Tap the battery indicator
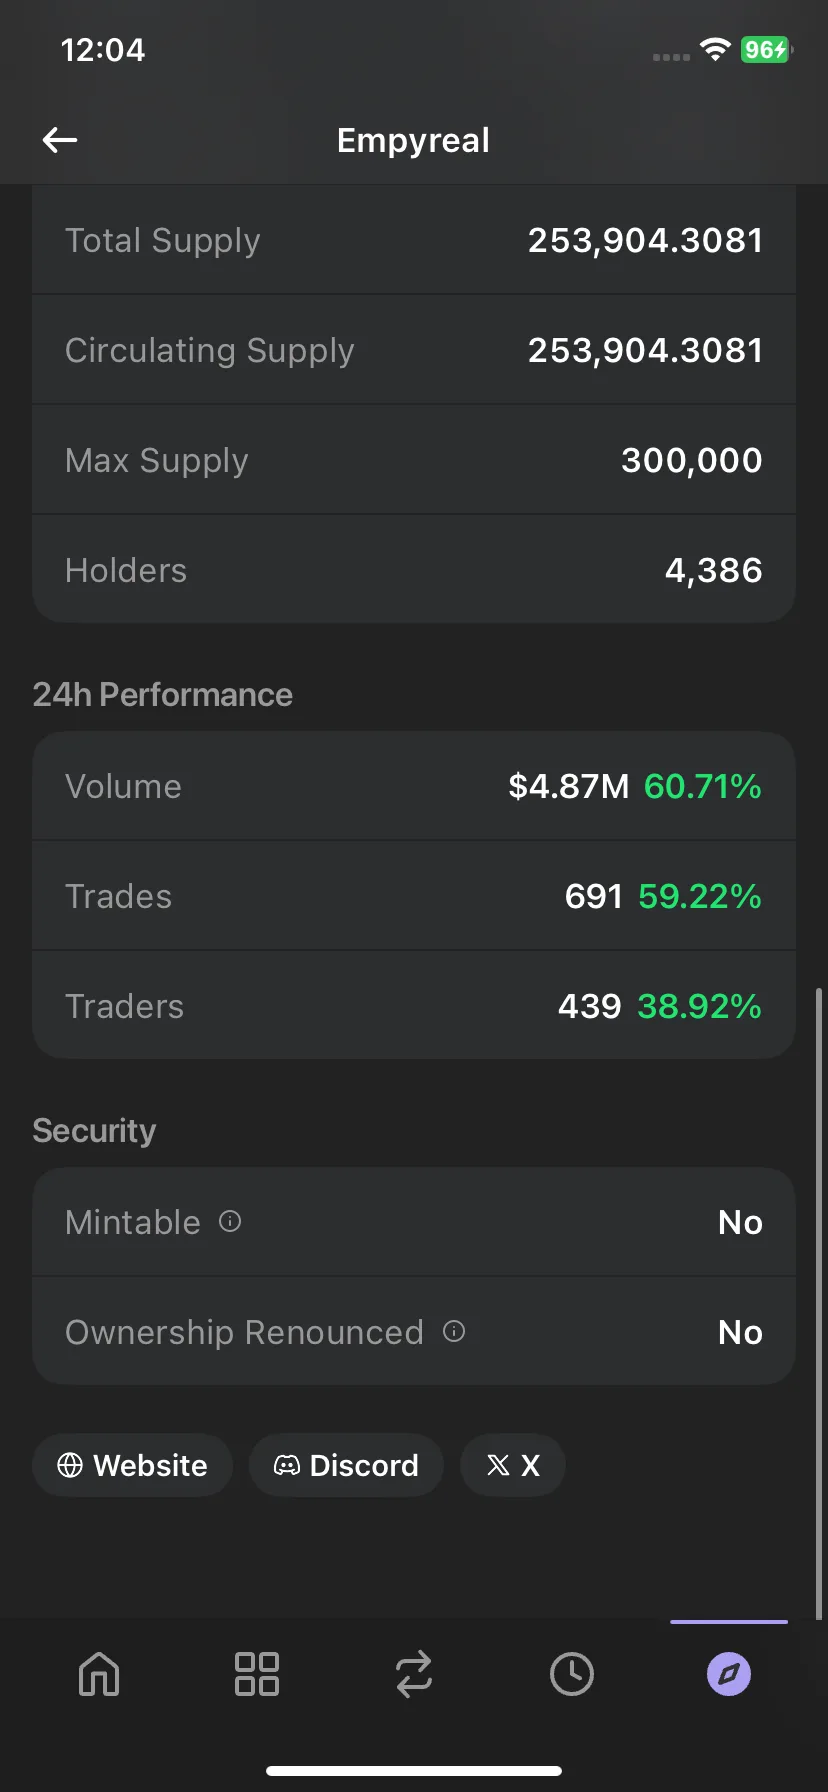Screen dimensions: 828x1792 click(766, 49)
